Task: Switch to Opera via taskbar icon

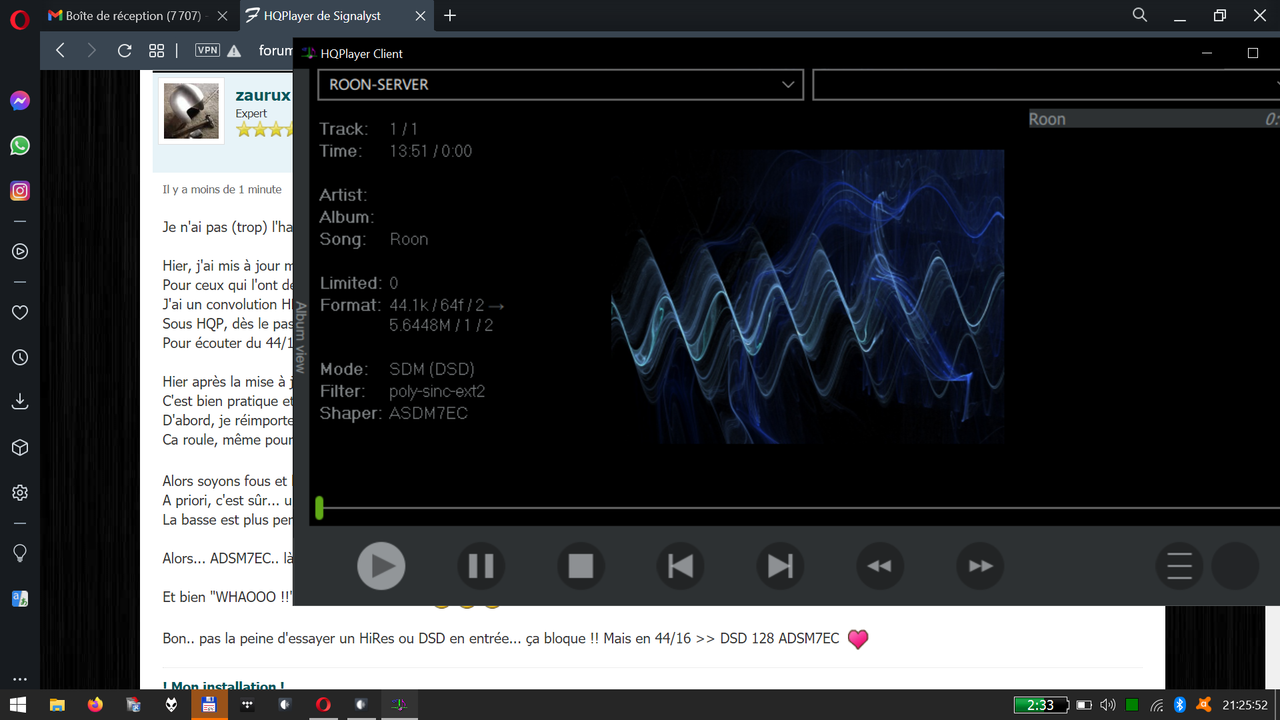Action: coord(323,705)
